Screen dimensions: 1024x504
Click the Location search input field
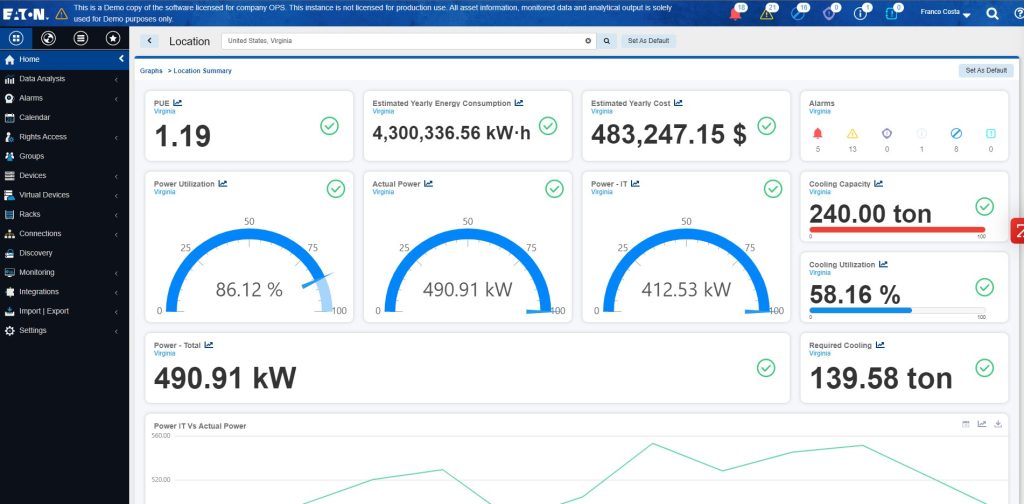pos(404,40)
